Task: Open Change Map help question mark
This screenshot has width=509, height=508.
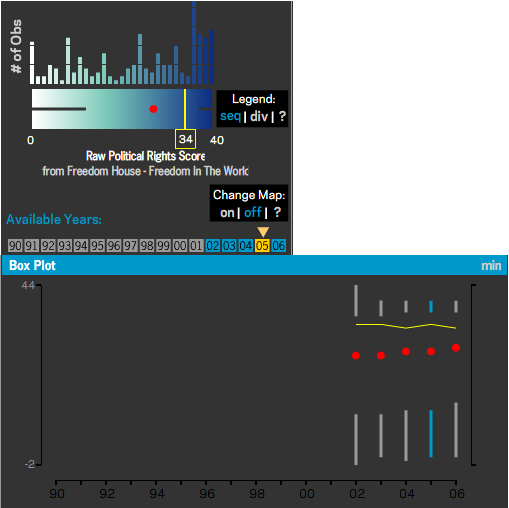Action: (x=277, y=212)
